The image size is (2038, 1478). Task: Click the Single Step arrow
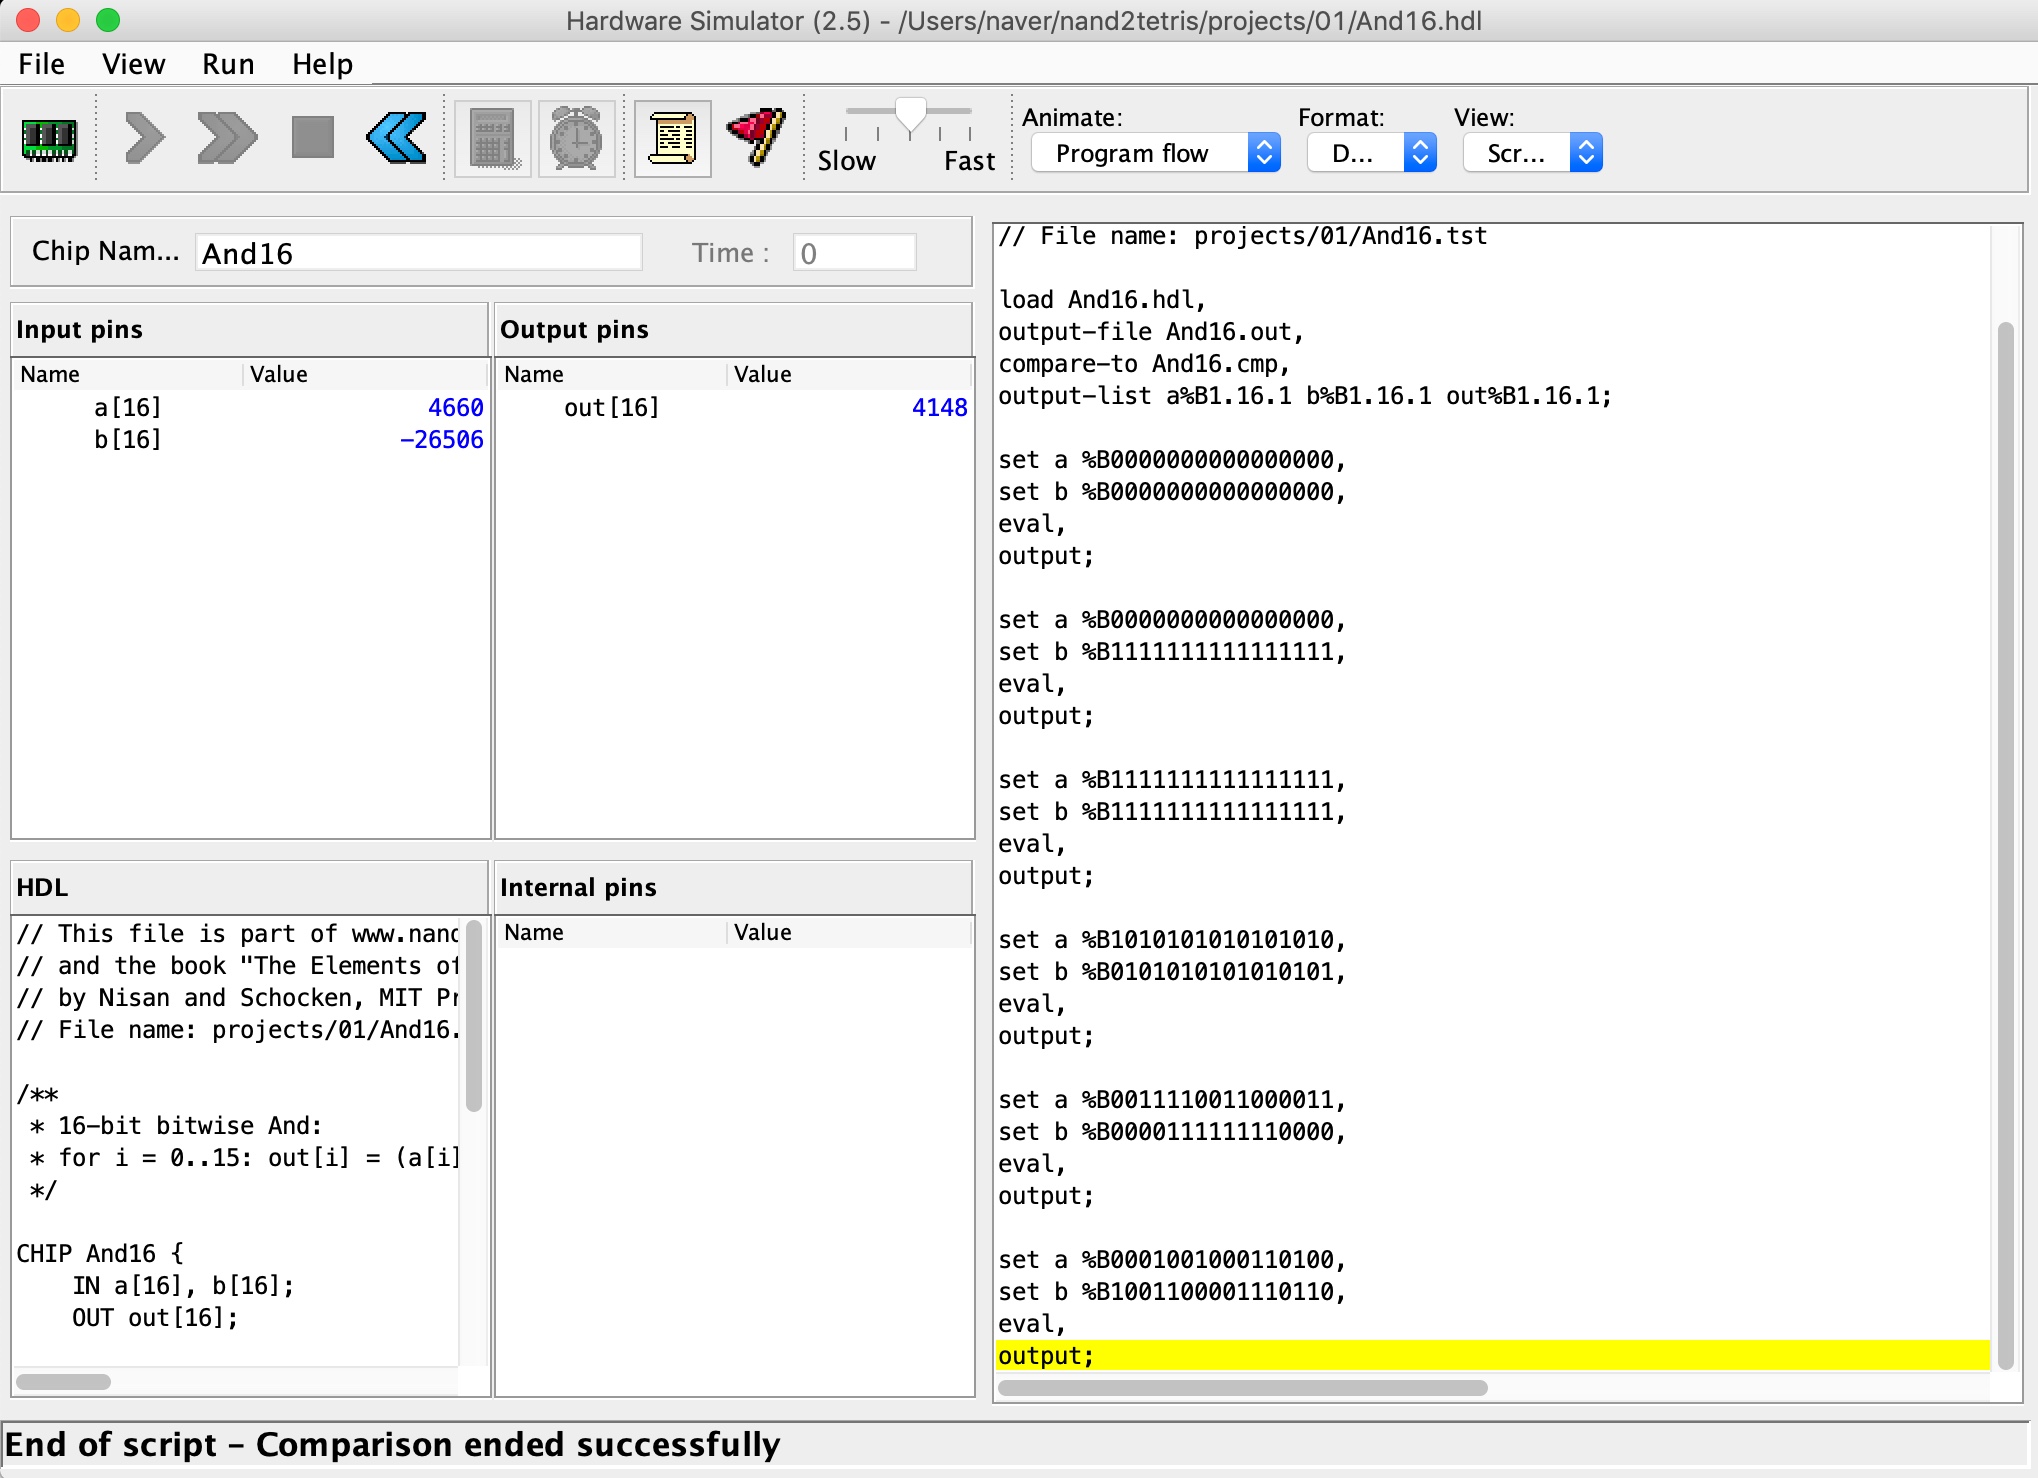145,138
